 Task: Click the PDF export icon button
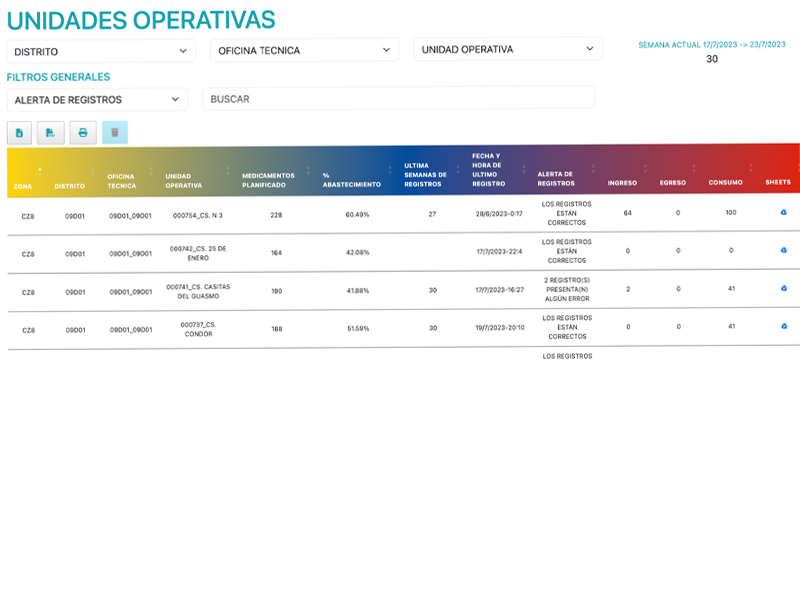50,132
